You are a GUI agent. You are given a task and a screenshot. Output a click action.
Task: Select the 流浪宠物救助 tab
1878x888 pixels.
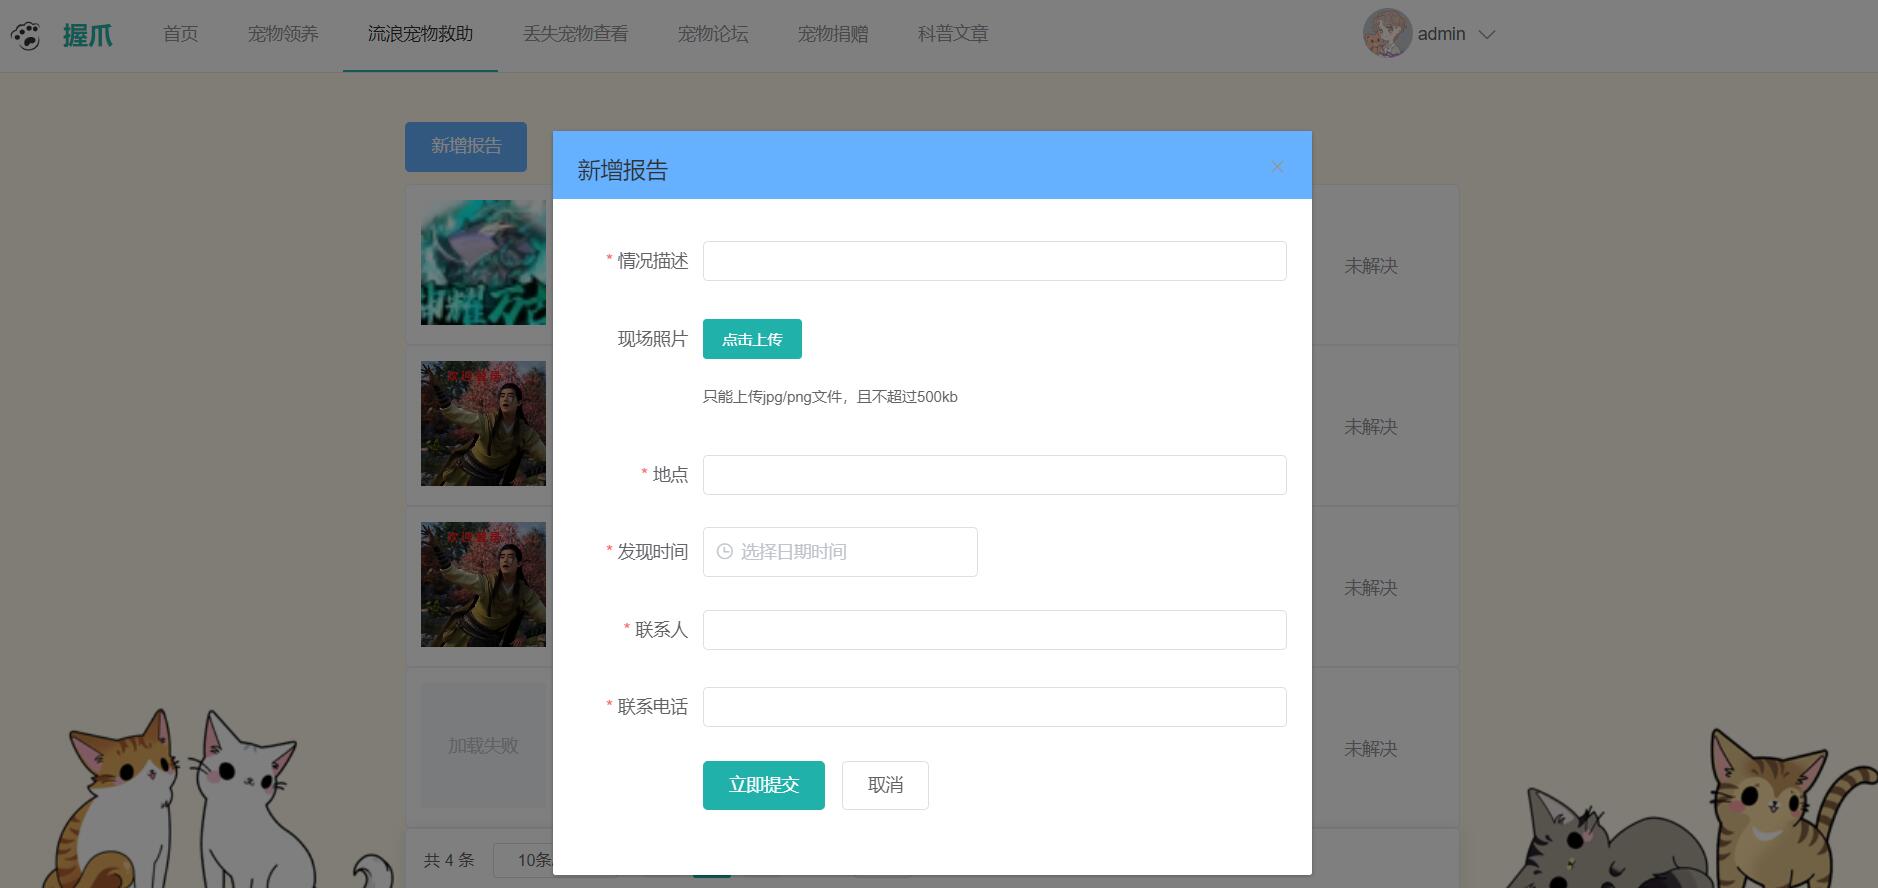click(420, 34)
